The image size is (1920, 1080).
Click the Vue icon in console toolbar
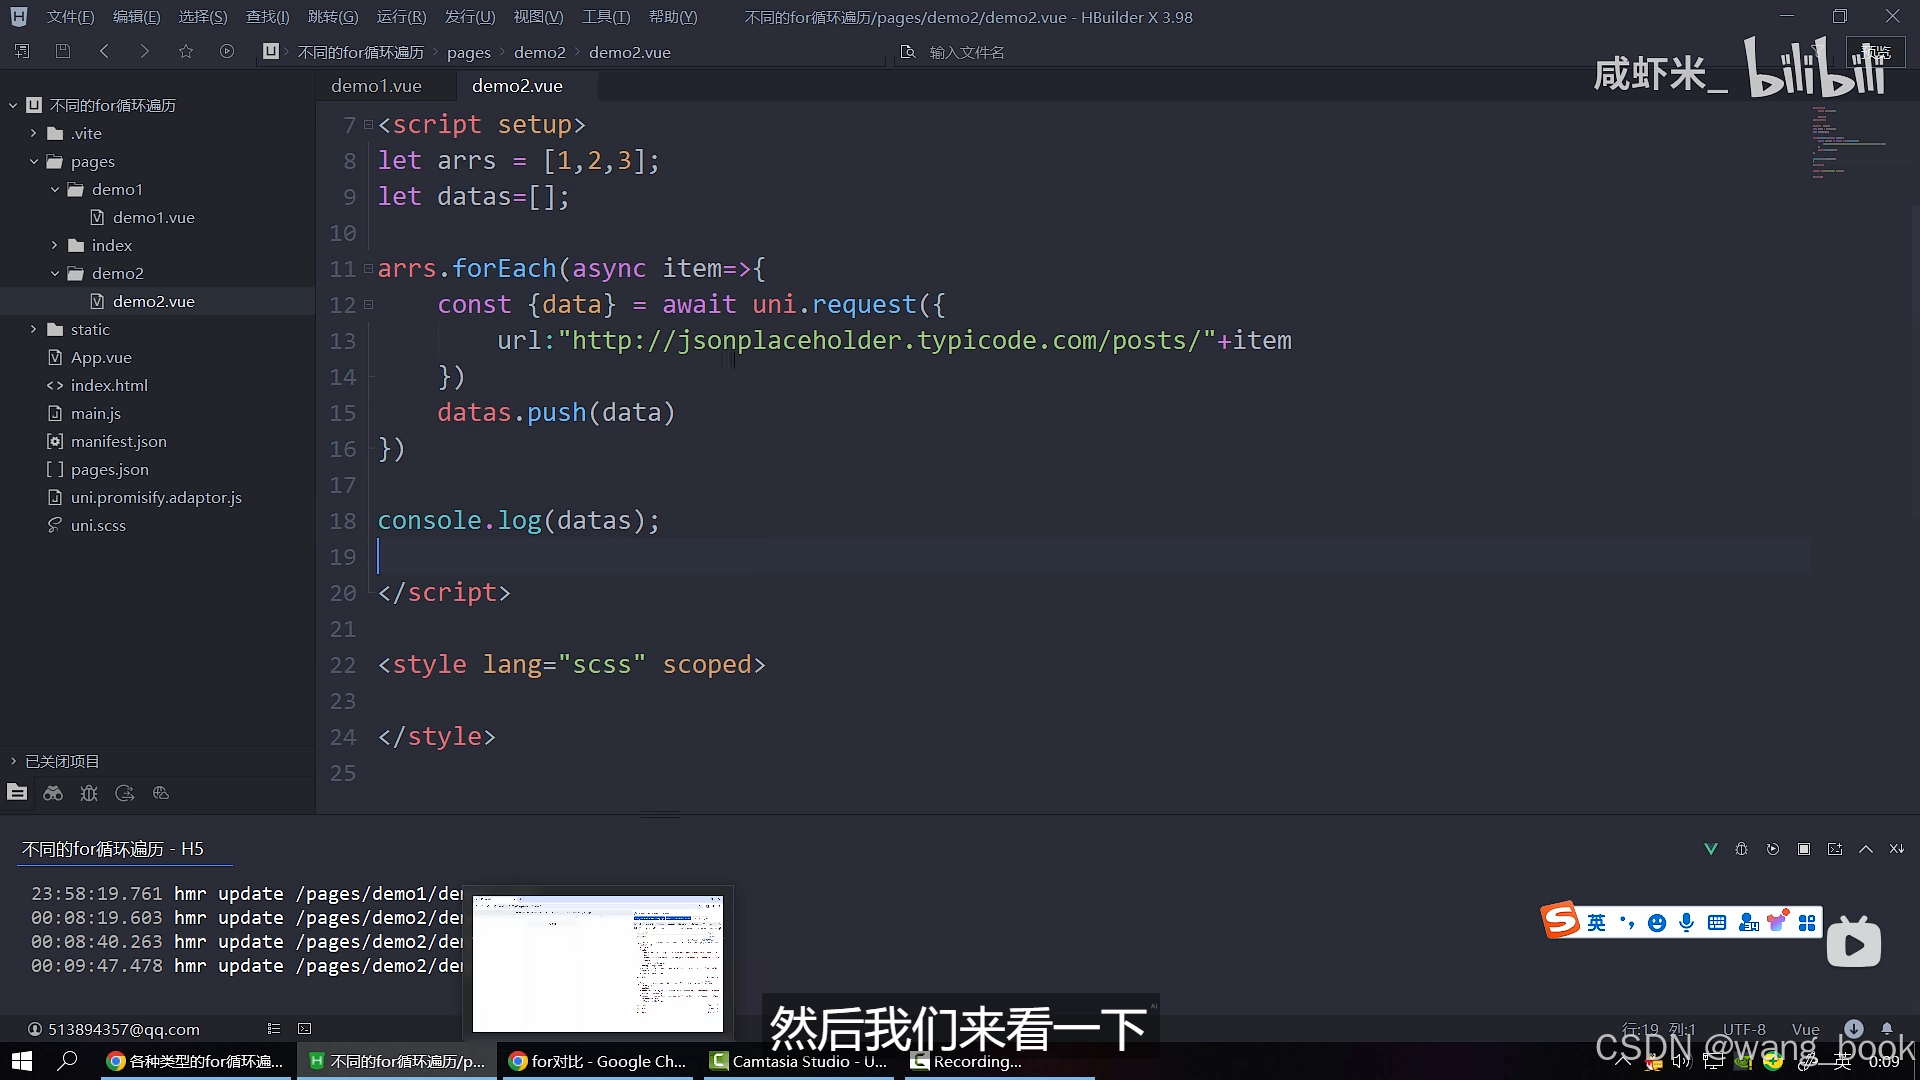(x=1711, y=849)
